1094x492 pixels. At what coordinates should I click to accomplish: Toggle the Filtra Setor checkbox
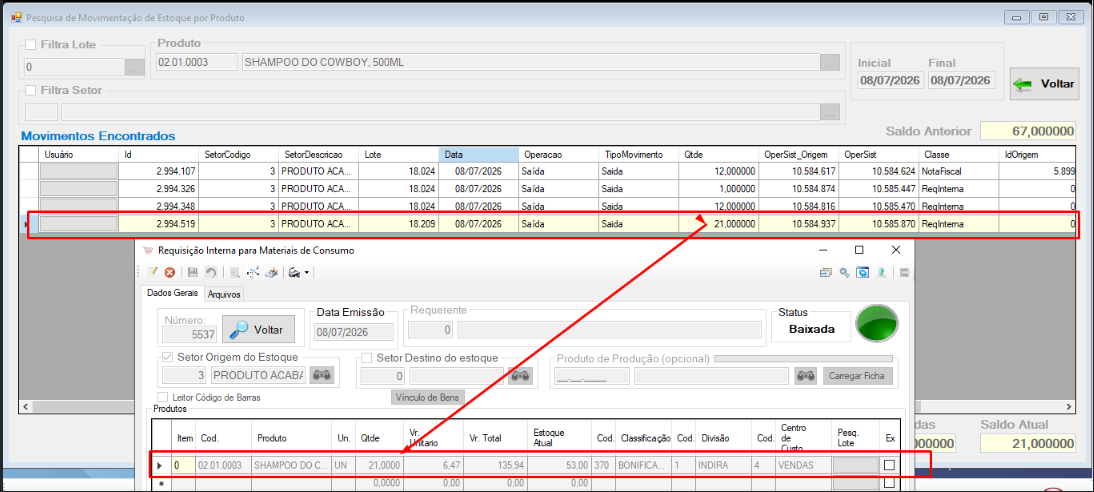(x=31, y=90)
